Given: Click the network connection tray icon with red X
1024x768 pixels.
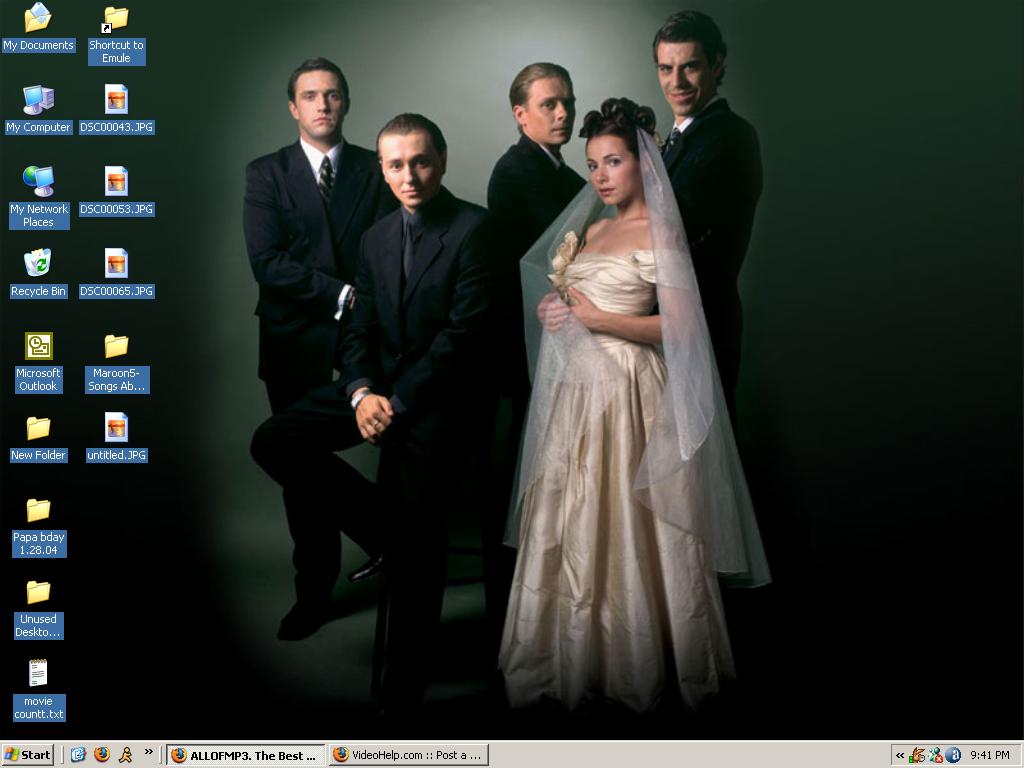Looking at the screenshot, I should tap(936, 756).
